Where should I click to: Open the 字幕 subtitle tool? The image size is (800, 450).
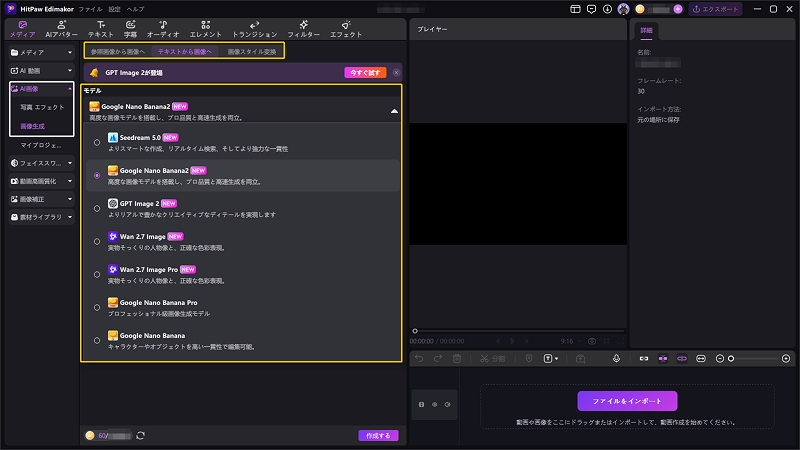click(x=131, y=29)
